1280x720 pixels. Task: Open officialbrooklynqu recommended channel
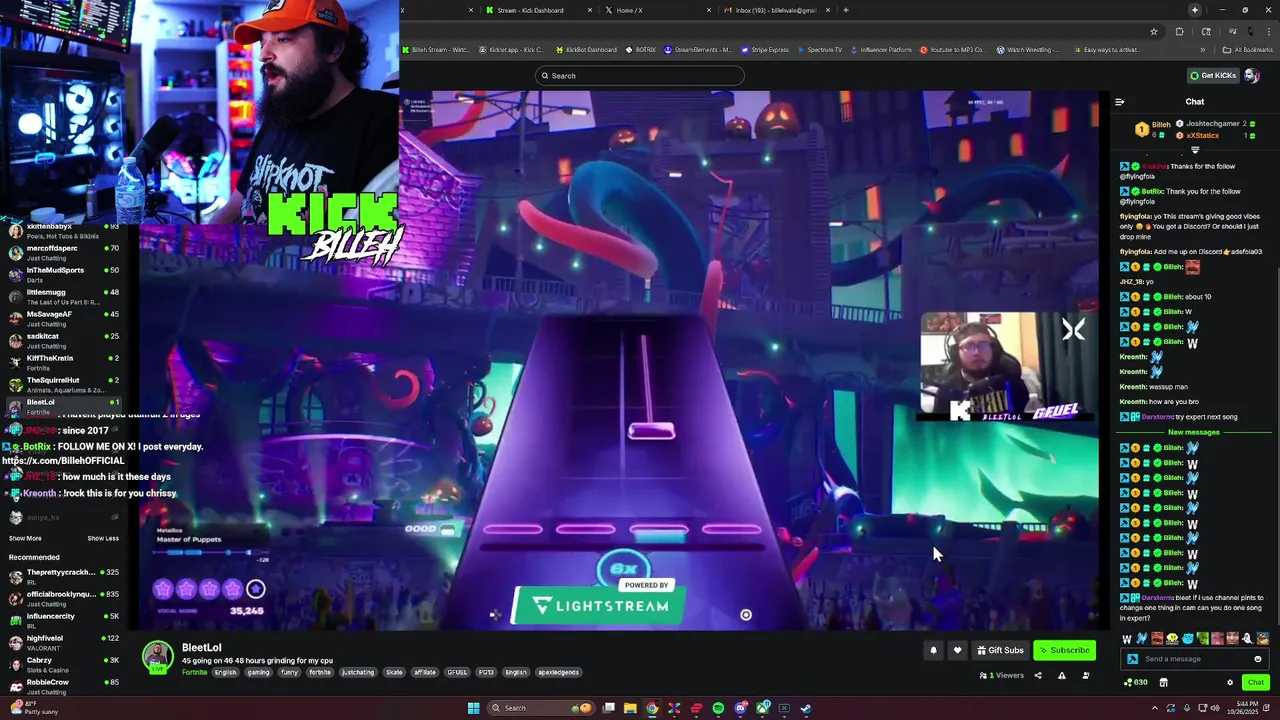[64, 598]
